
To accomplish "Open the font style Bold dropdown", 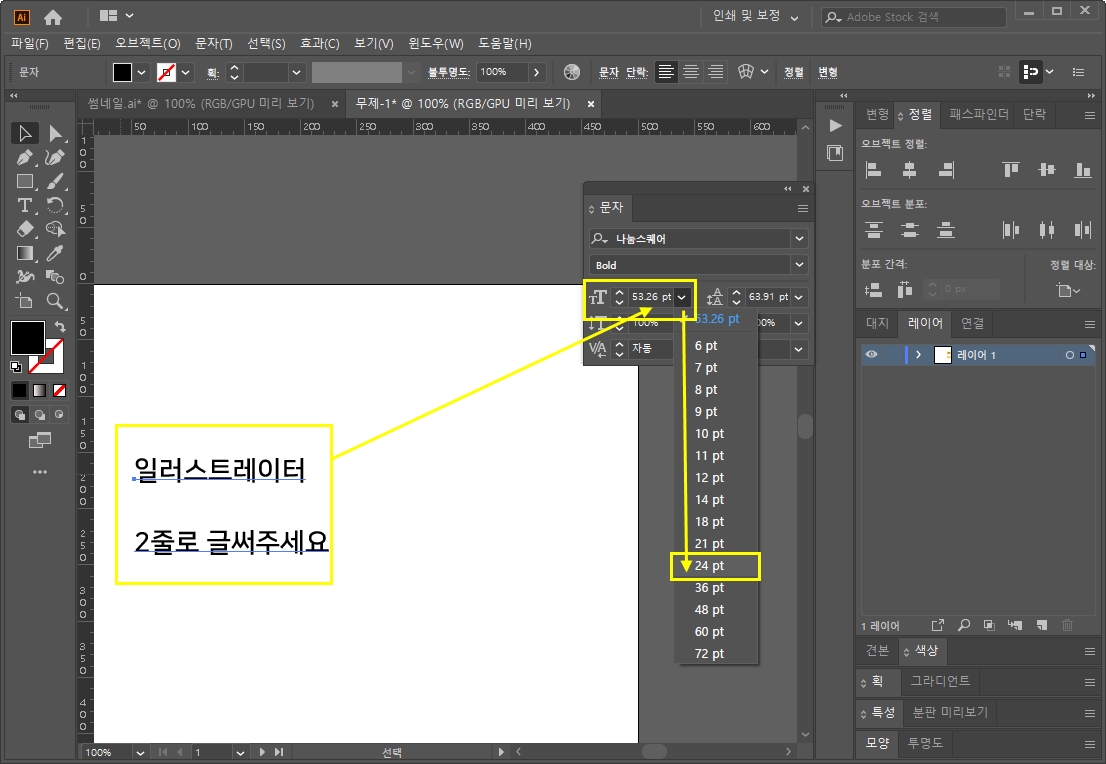I will click(799, 265).
